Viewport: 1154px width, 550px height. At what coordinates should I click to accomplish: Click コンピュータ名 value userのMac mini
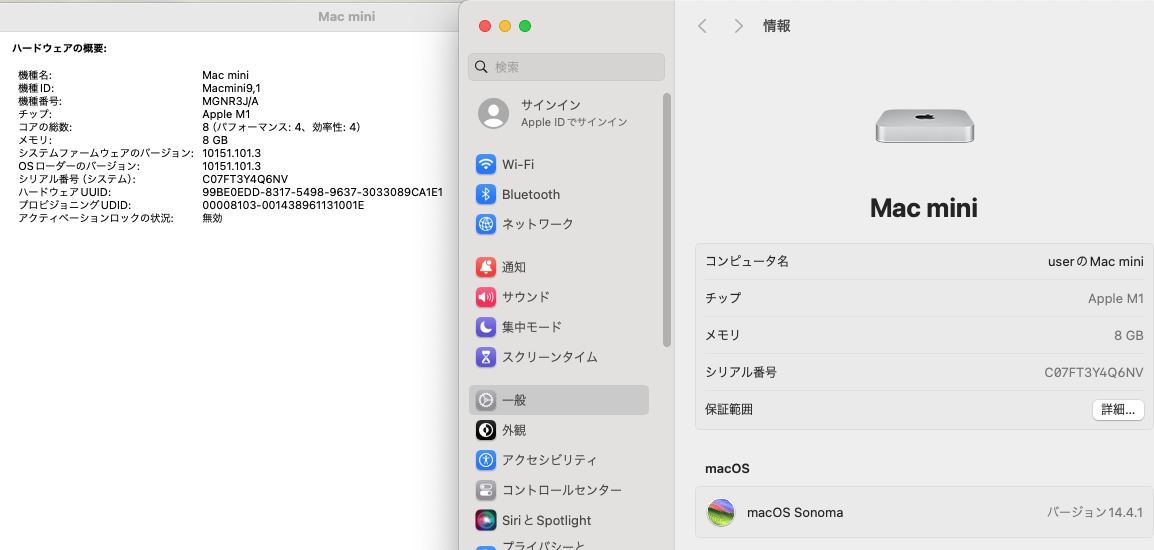coord(1095,261)
